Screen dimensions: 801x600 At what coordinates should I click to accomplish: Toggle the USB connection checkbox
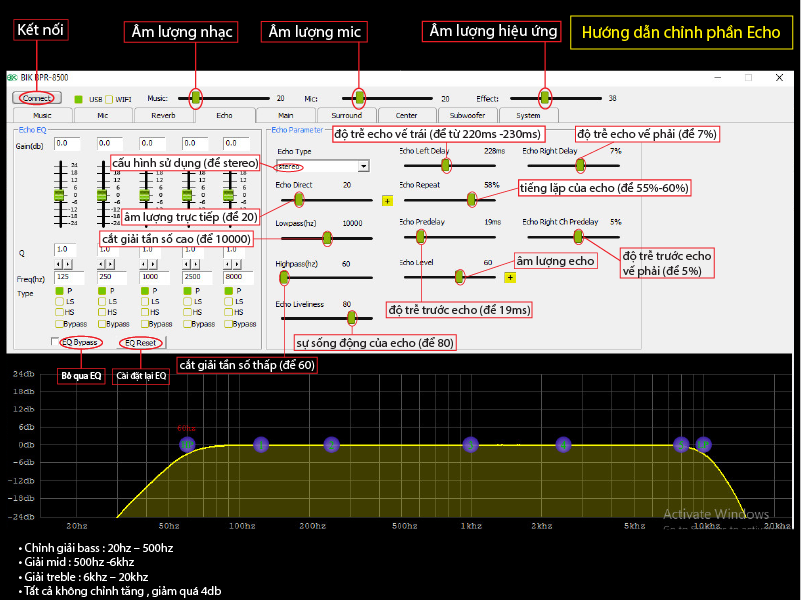point(79,99)
